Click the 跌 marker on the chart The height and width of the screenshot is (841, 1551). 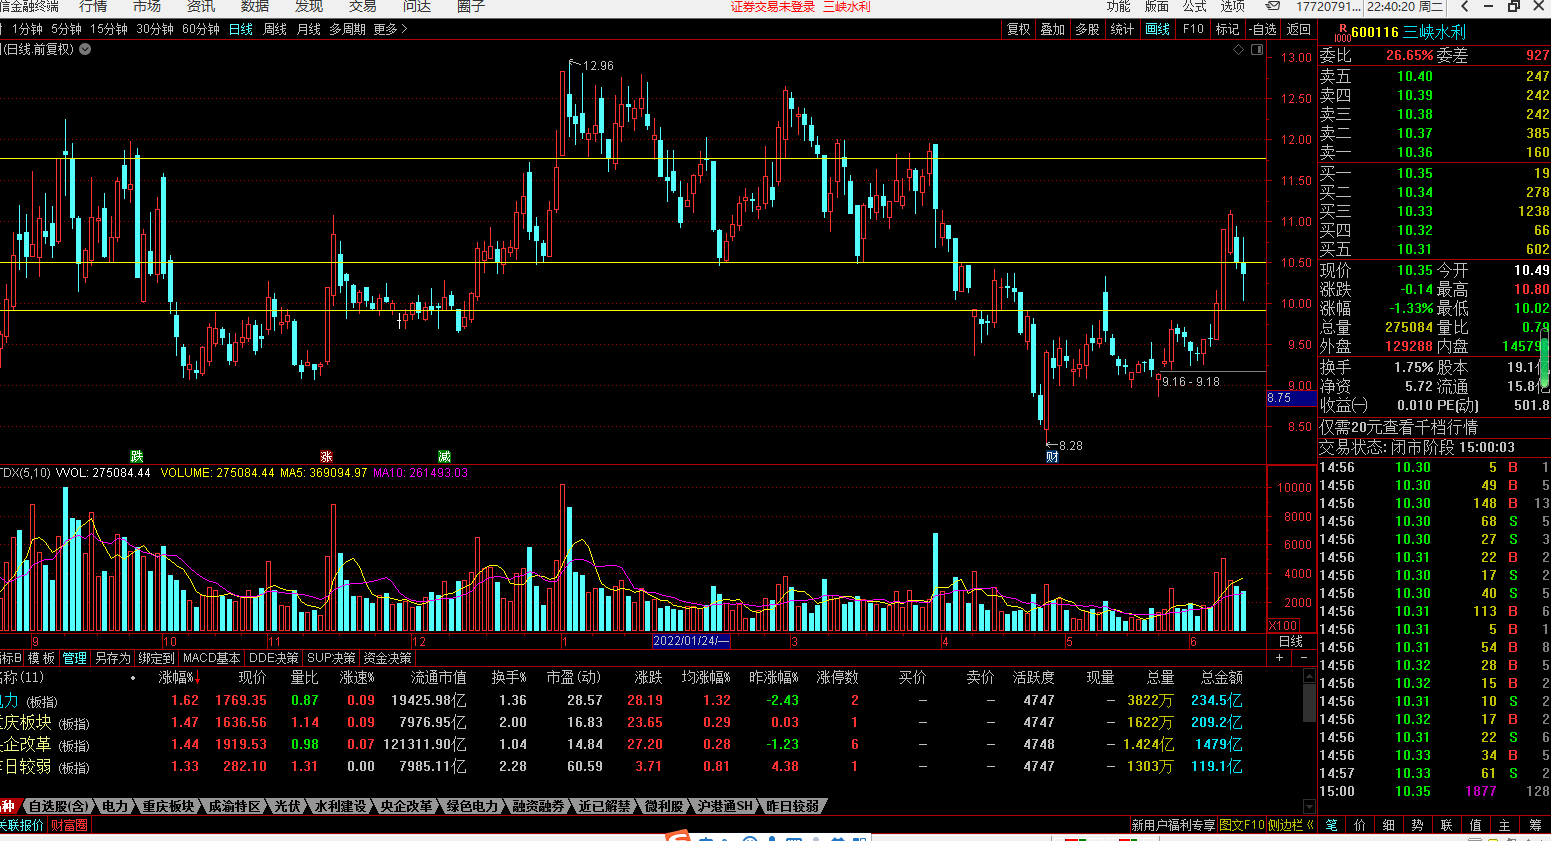point(137,456)
